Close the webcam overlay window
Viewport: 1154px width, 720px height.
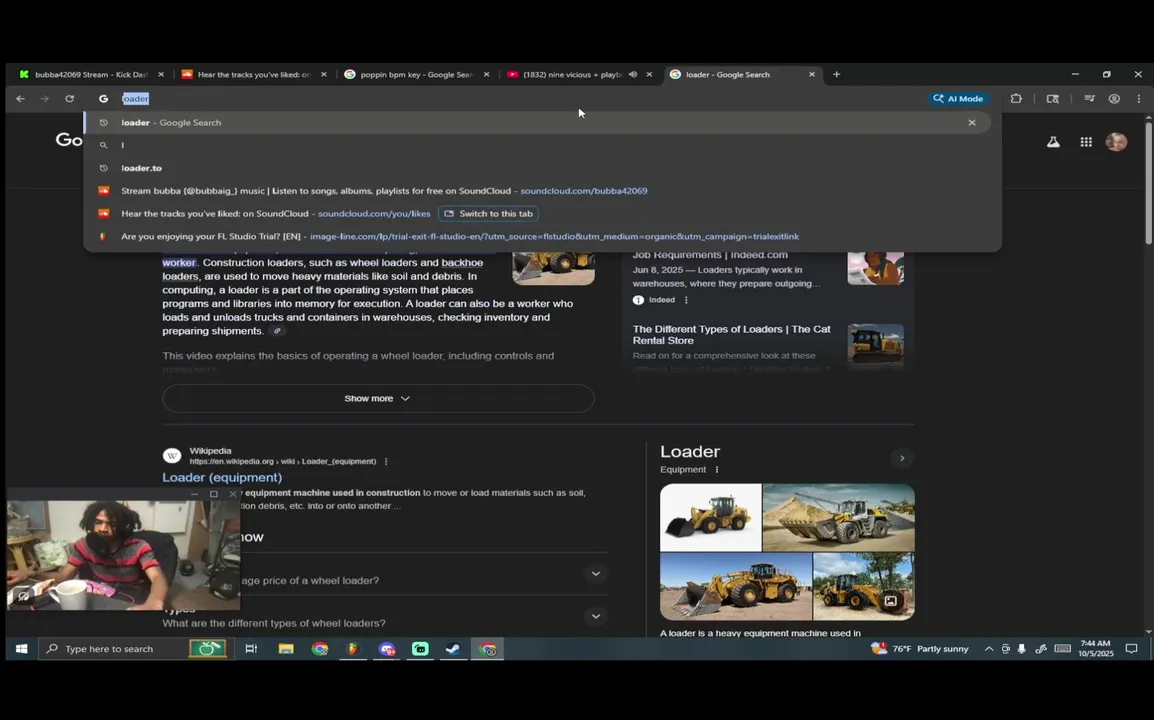(233, 494)
